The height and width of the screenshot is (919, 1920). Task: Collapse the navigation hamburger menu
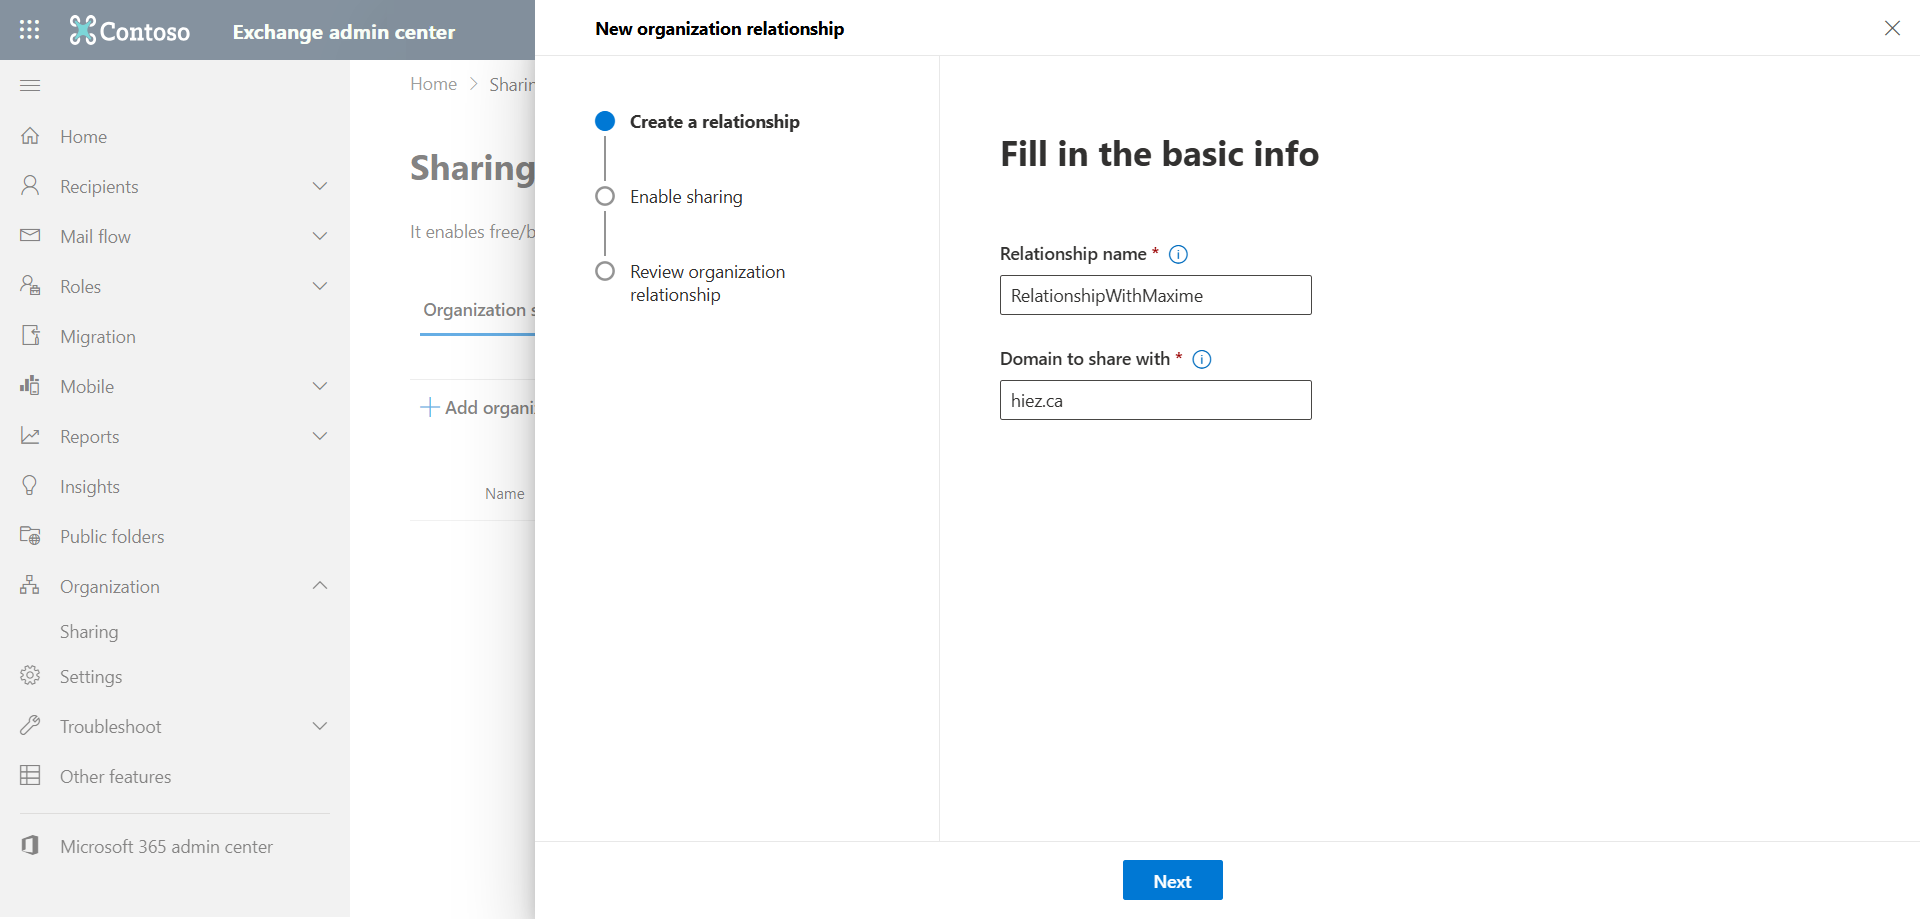click(30, 85)
